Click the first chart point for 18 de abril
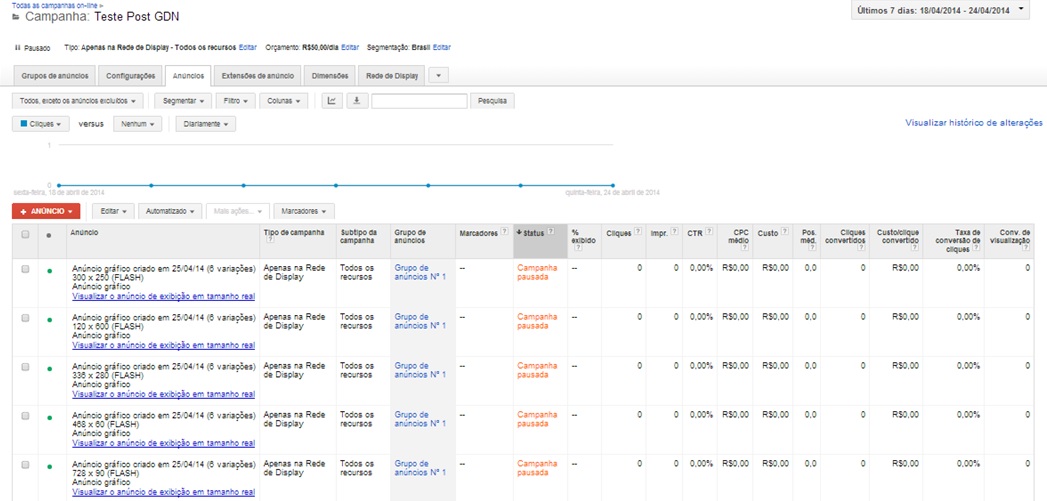This screenshot has width=1047, height=501. coord(59,185)
